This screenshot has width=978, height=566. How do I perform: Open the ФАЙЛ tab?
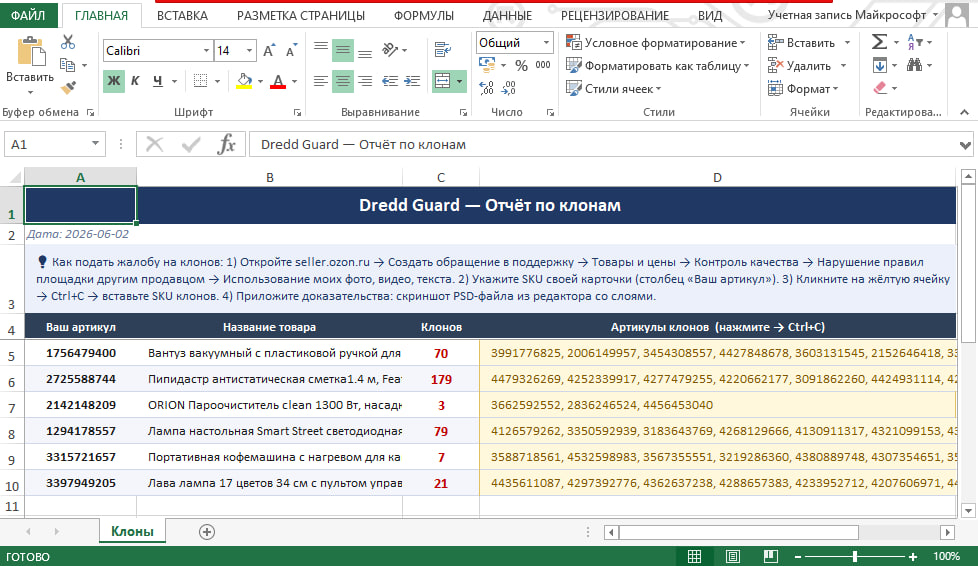coord(28,15)
